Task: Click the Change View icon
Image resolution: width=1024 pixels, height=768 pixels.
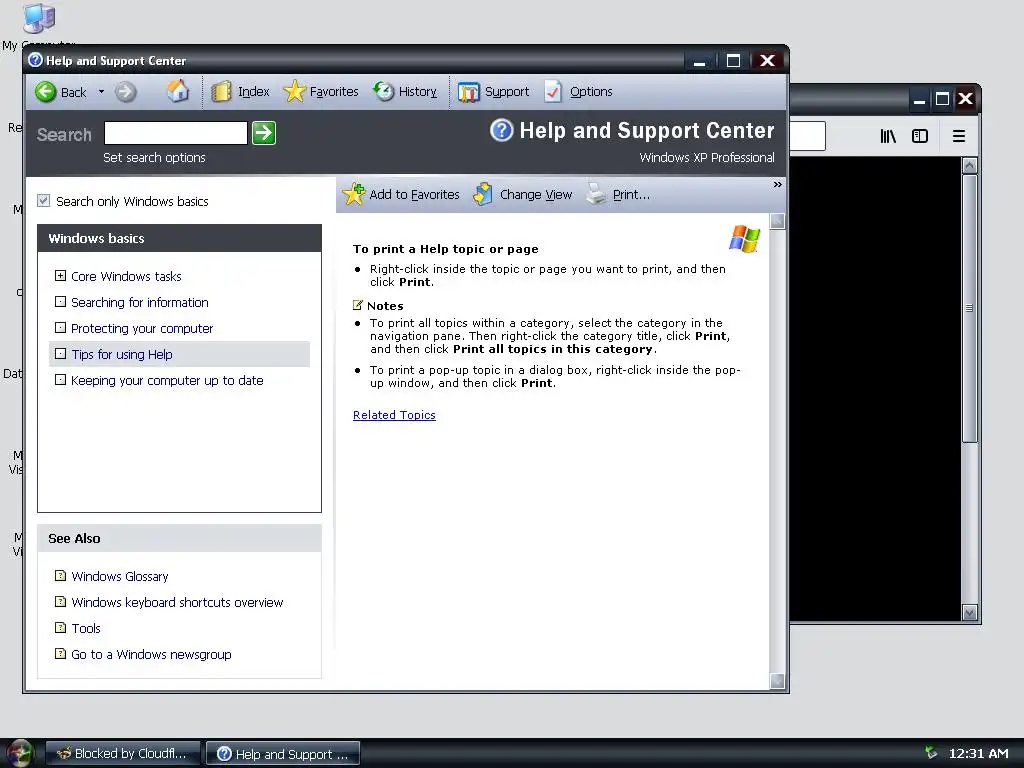Action: 483,194
